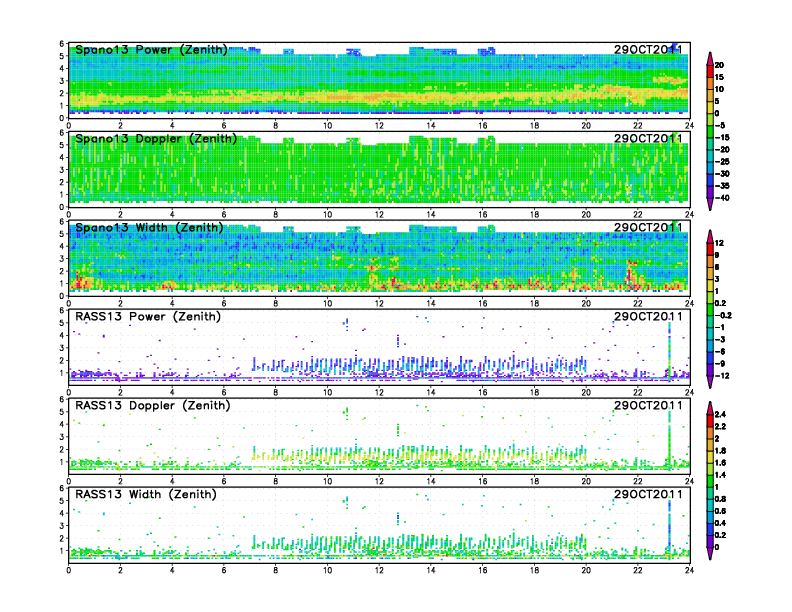
Task: Click the 29OCT2011 date in RASS13 Power panel
Action: click(x=648, y=316)
